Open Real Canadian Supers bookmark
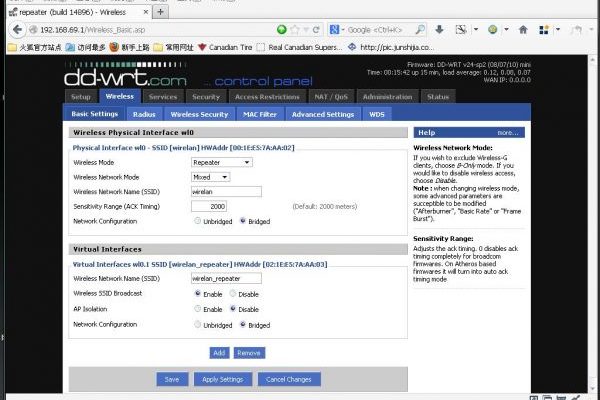The height and width of the screenshot is (400, 600). pyautogui.click(x=299, y=47)
